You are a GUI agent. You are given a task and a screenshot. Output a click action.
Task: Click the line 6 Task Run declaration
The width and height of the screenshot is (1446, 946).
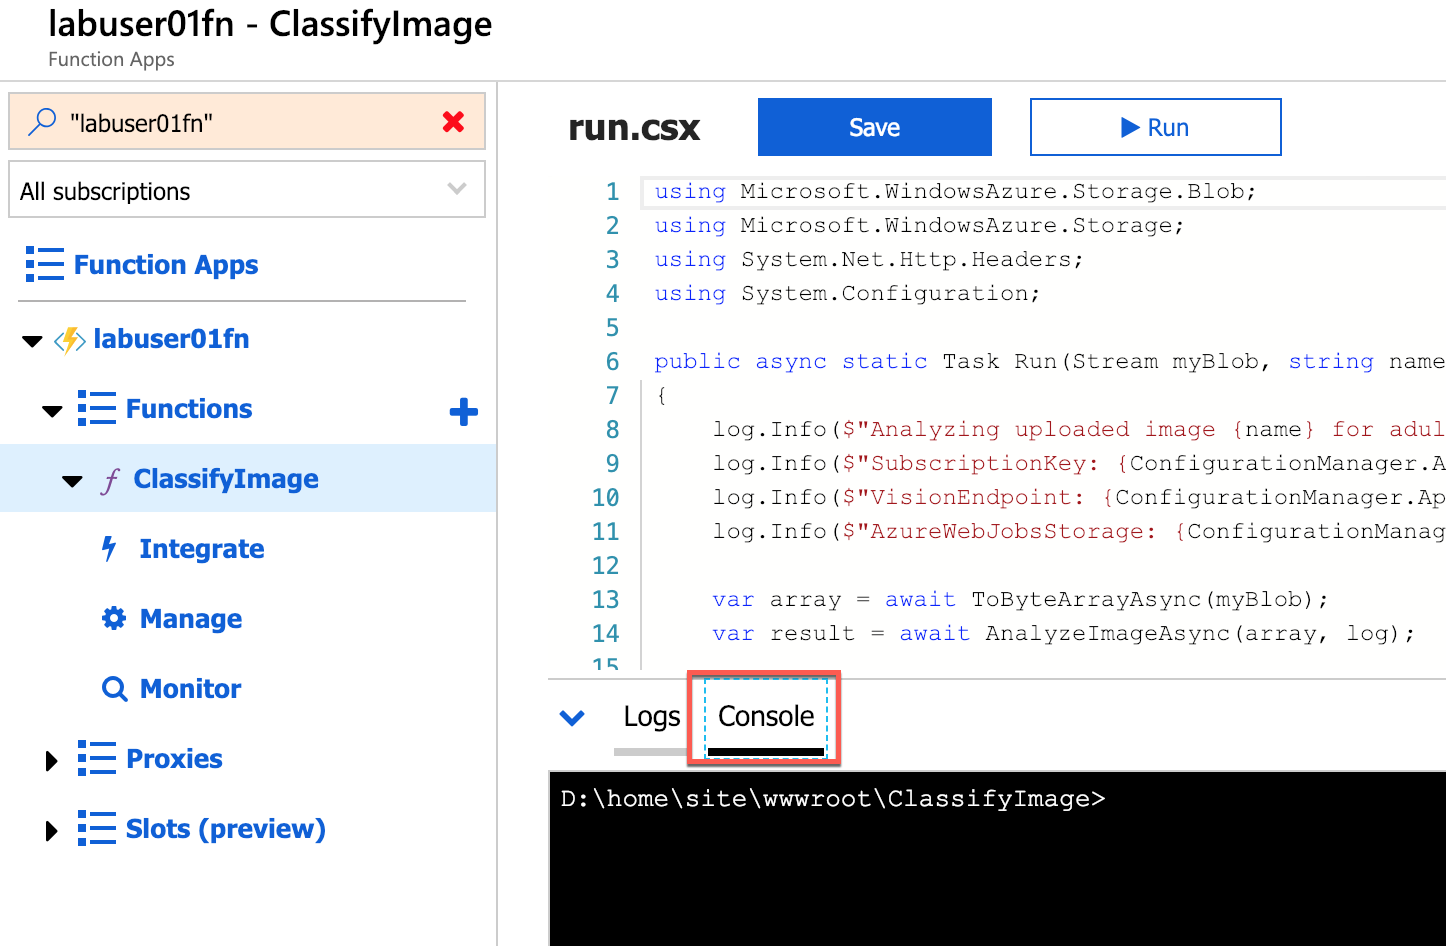(x=1049, y=361)
